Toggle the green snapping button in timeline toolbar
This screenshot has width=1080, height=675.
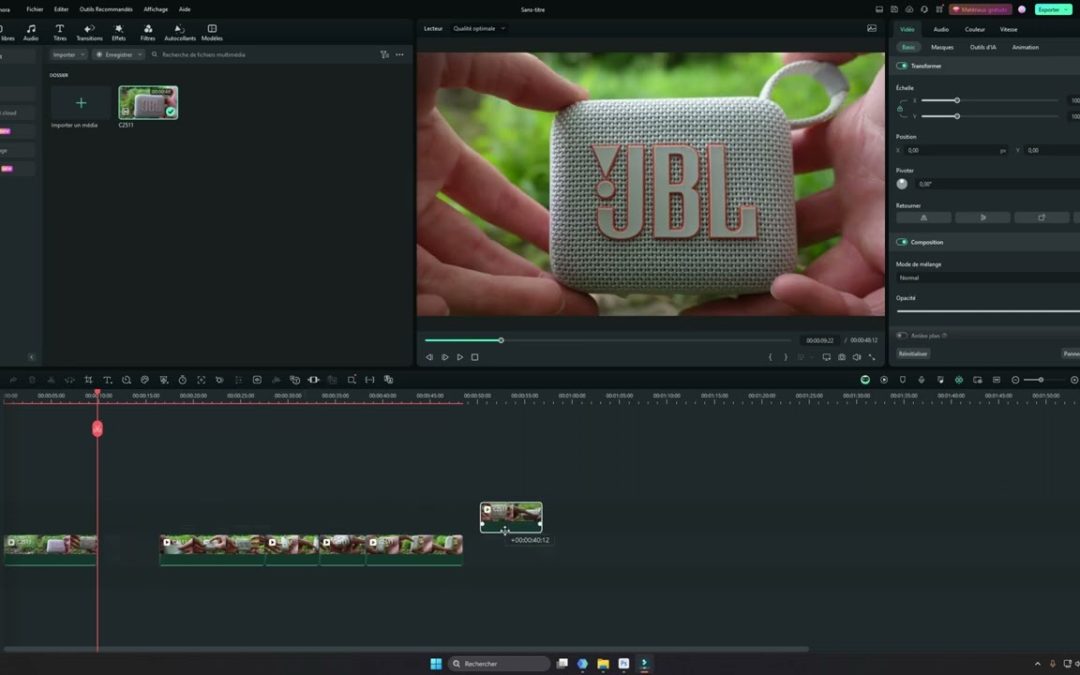(865, 380)
